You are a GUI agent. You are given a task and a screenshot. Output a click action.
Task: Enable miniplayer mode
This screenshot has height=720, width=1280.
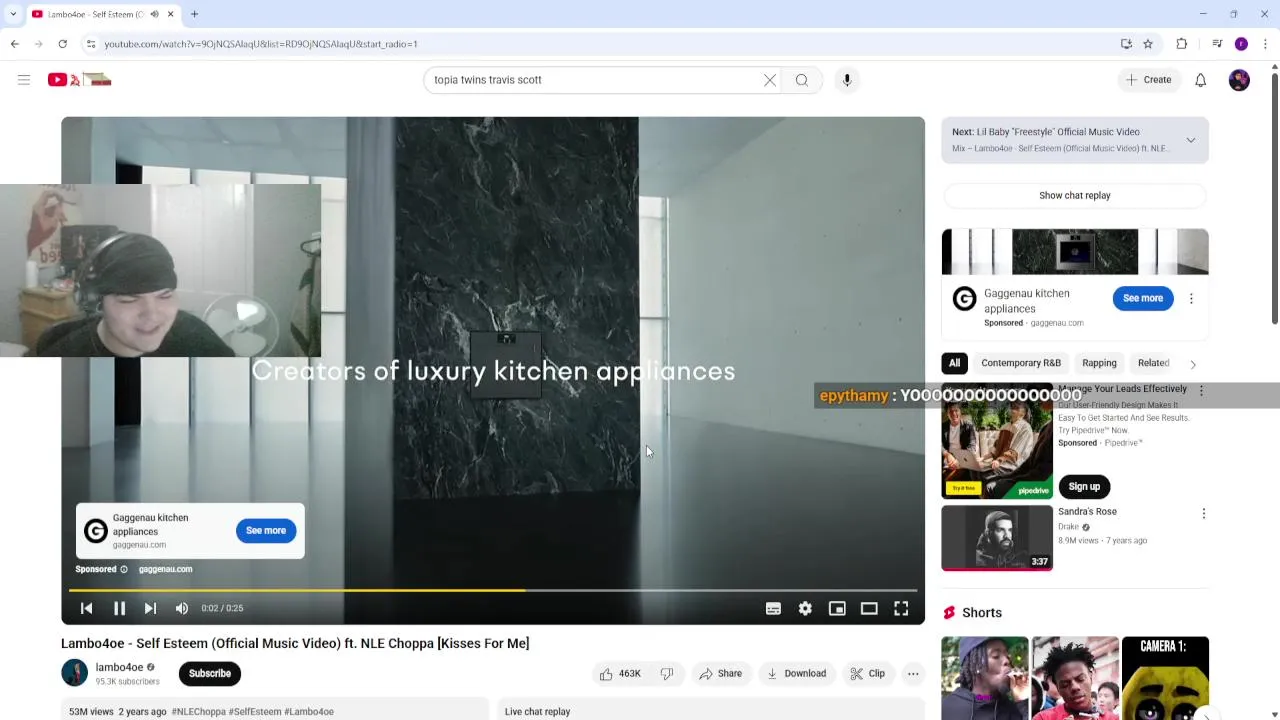[x=837, y=608]
